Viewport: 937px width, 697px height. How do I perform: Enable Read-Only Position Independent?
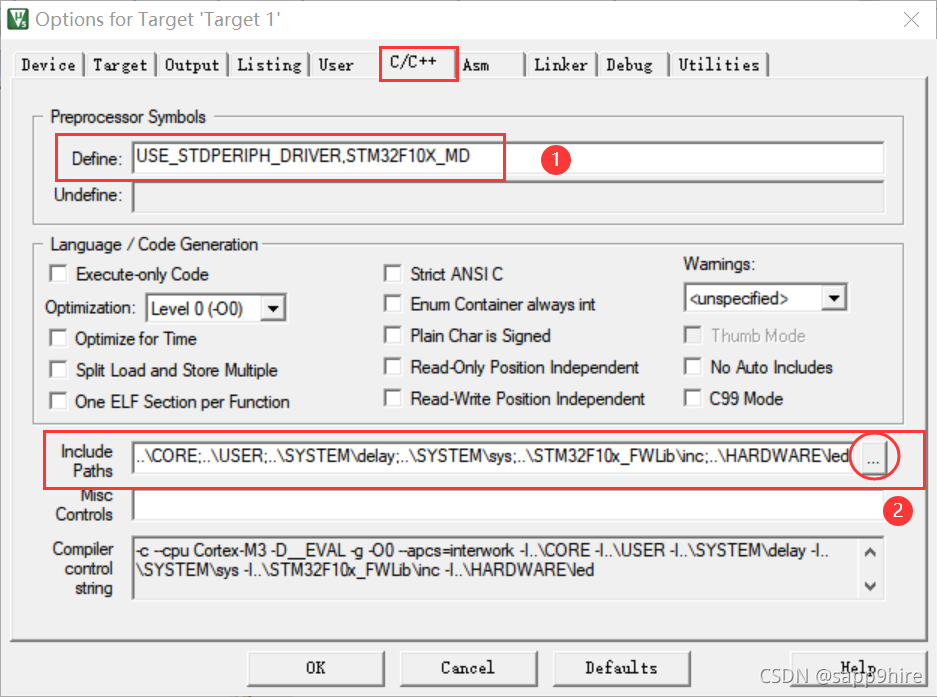click(x=393, y=366)
